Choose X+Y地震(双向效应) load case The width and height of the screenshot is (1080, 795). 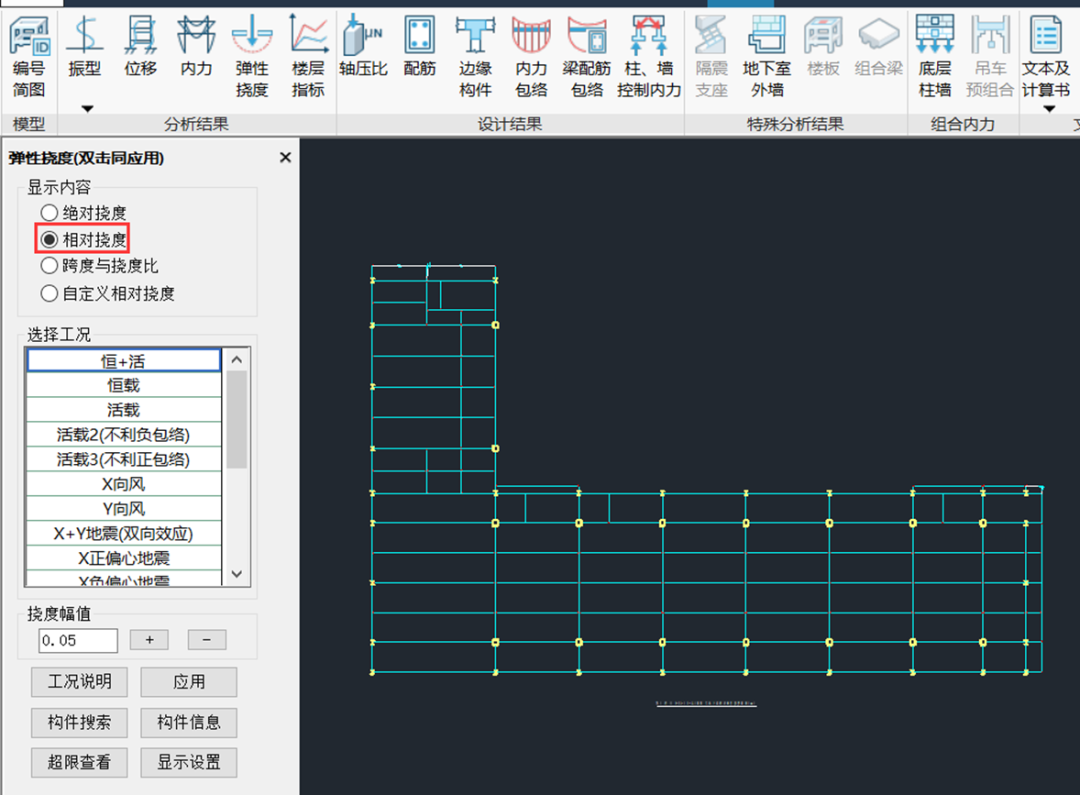123,534
